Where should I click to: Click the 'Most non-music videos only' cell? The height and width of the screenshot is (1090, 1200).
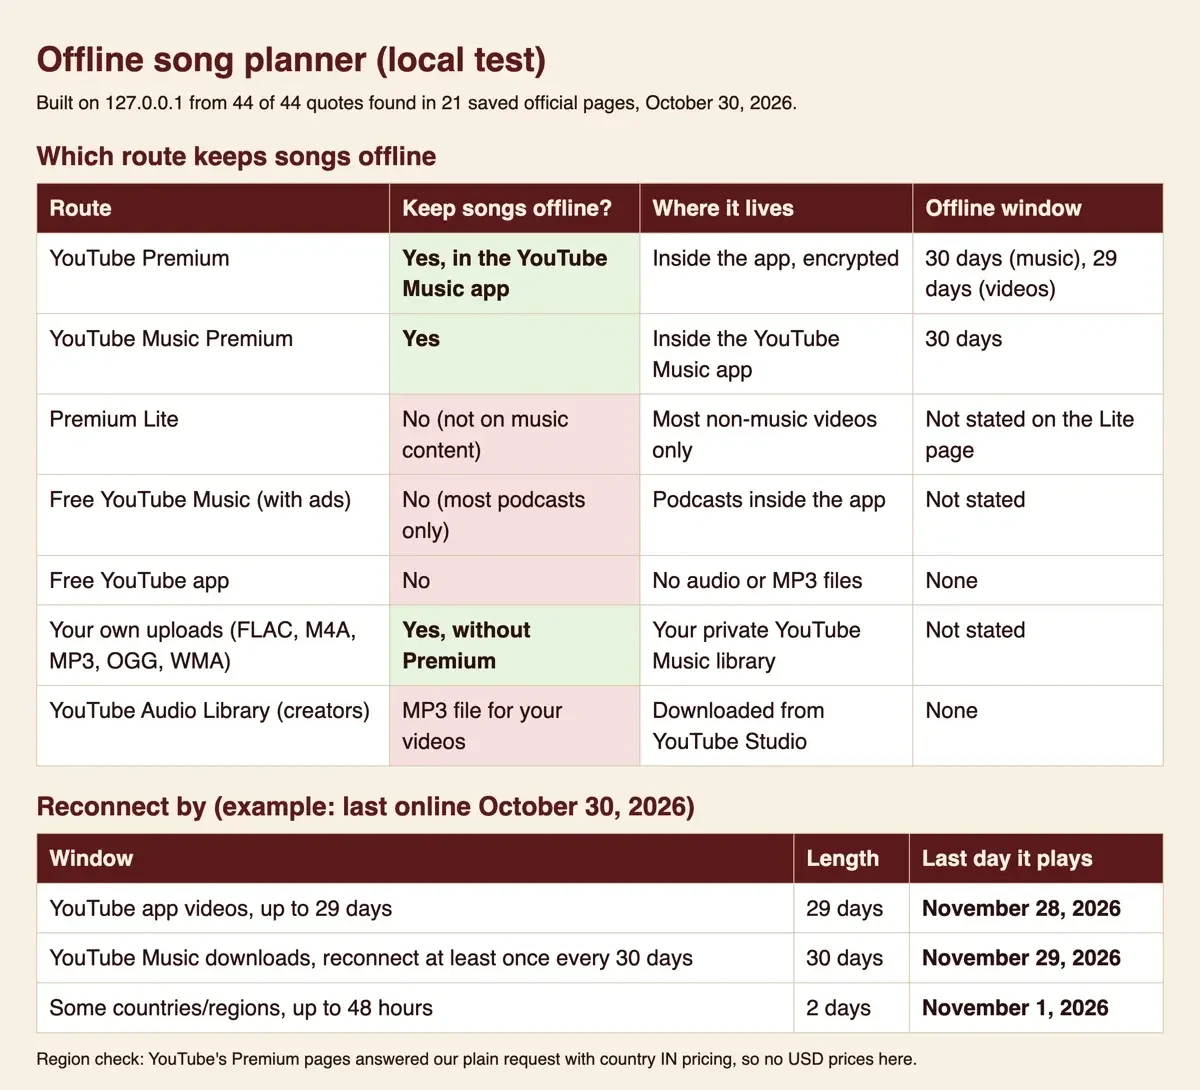[x=776, y=434]
